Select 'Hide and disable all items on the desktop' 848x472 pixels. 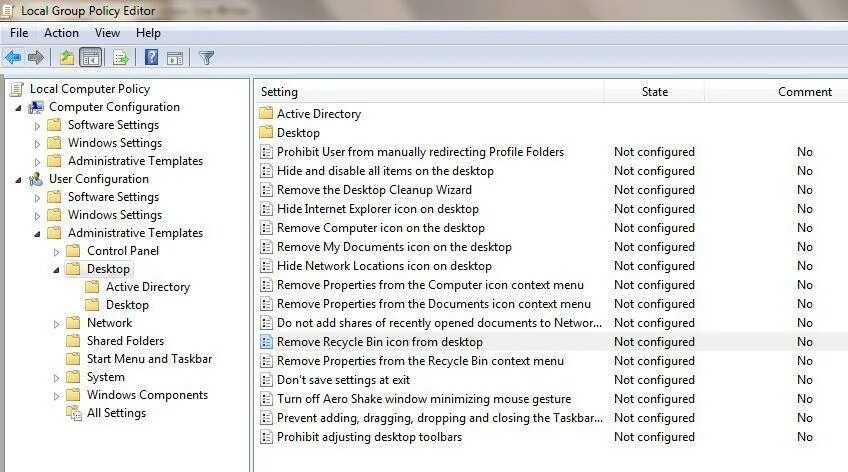click(385, 171)
